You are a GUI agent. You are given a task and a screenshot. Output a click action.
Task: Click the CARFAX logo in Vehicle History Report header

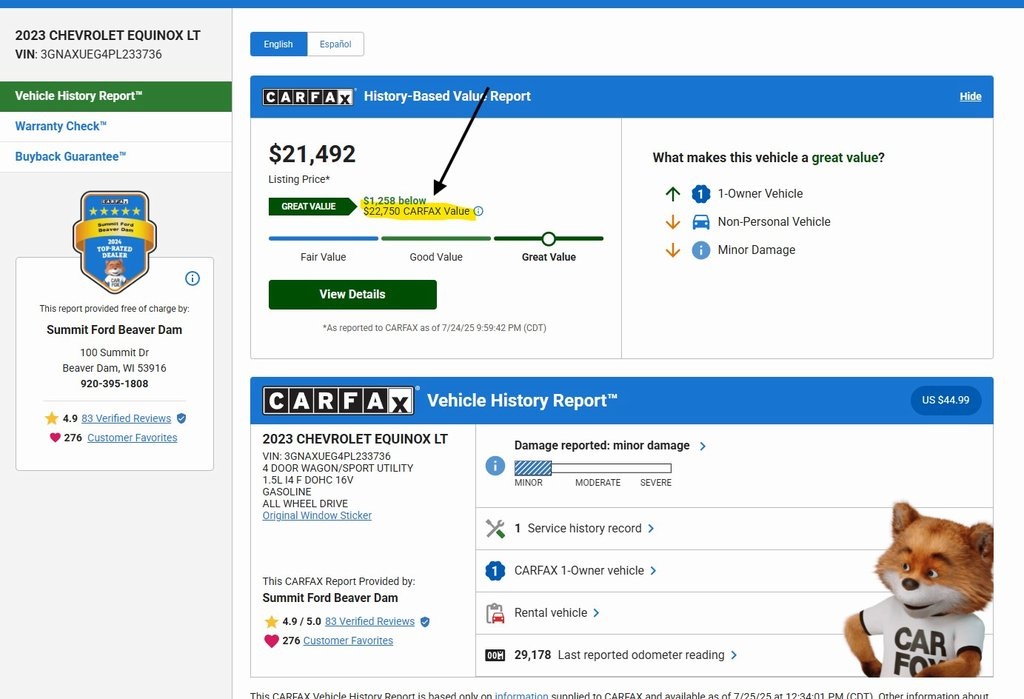point(338,400)
